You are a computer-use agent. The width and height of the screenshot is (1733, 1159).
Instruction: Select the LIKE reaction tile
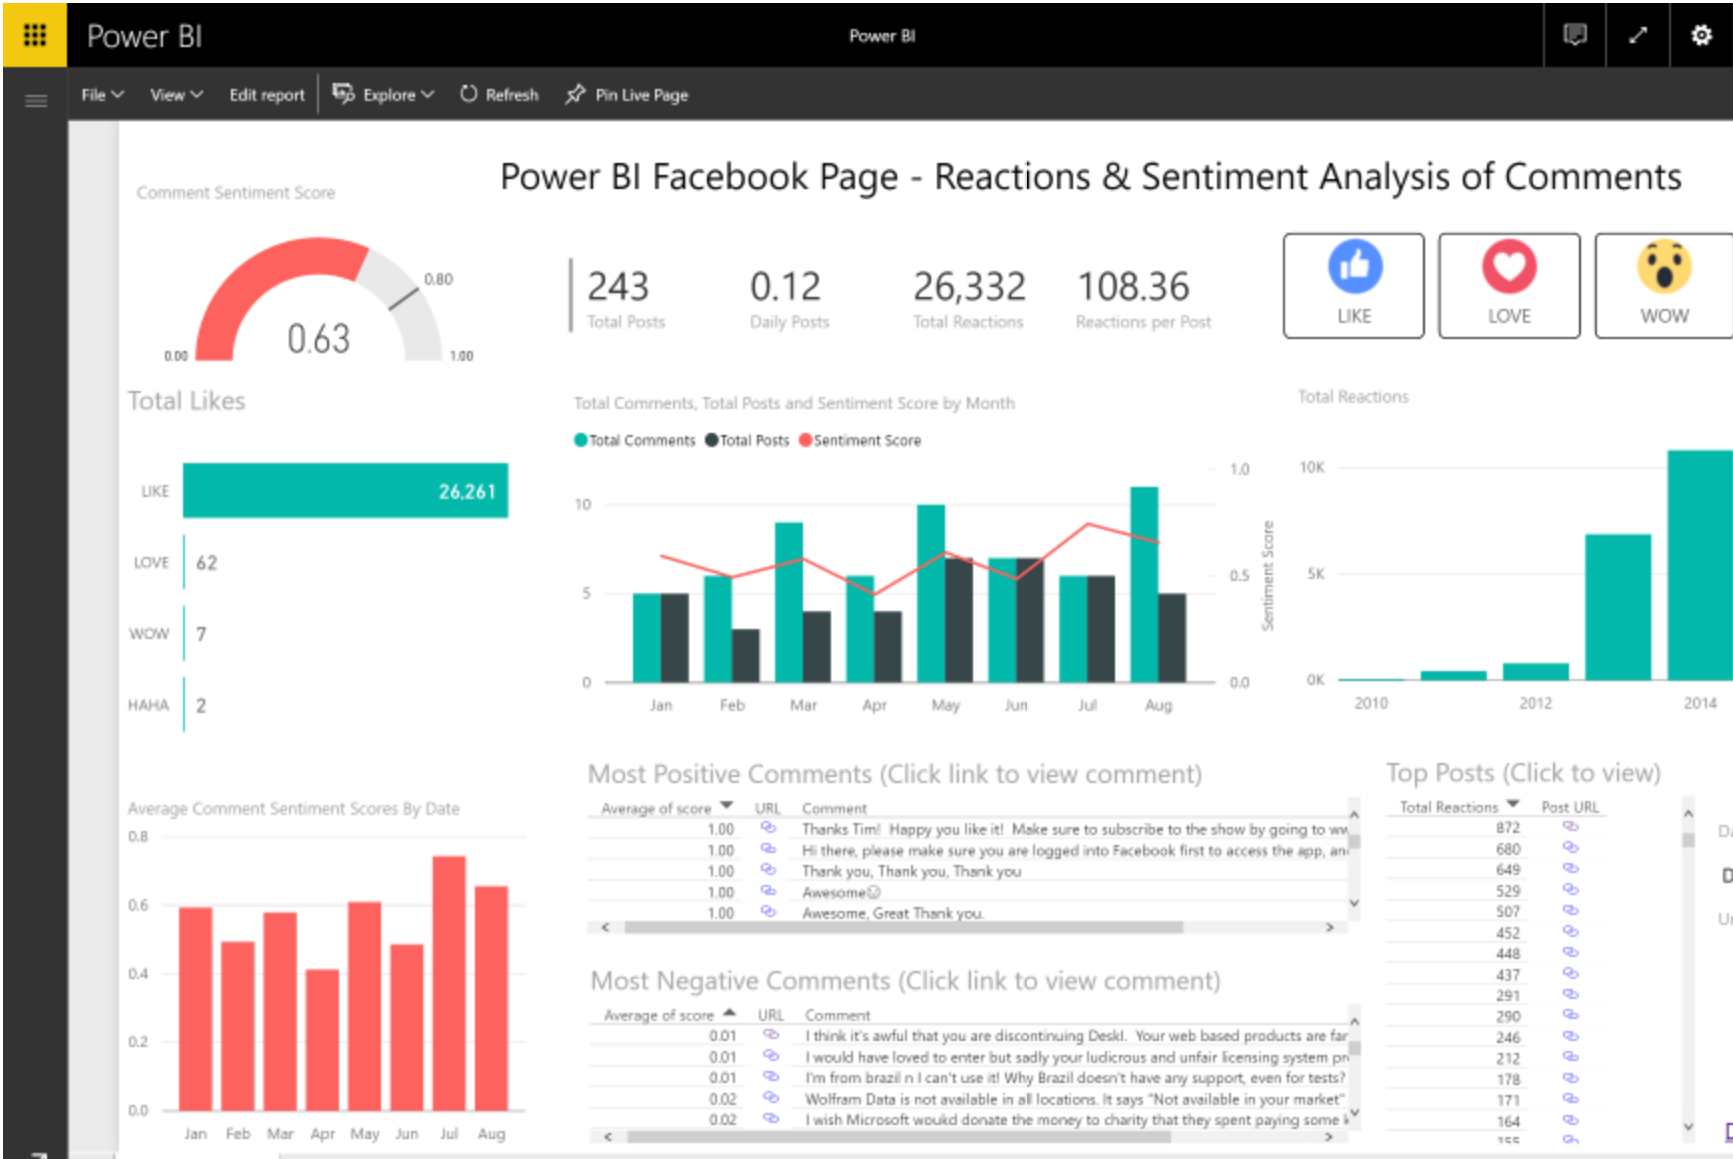(1354, 286)
